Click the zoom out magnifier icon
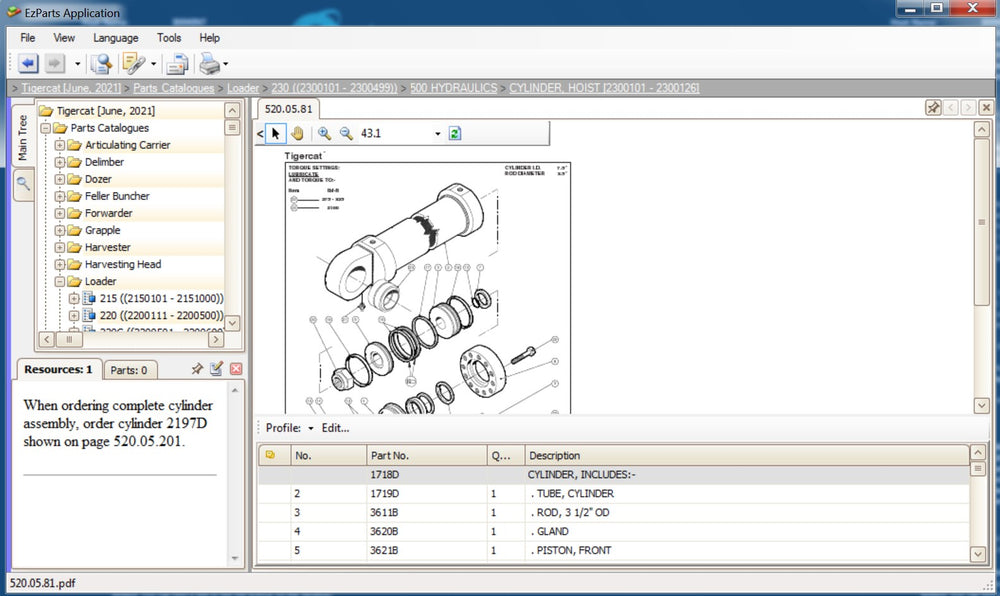Image resolution: width=1000 pixels, height=596 pixels. click(x=346, y=133)
